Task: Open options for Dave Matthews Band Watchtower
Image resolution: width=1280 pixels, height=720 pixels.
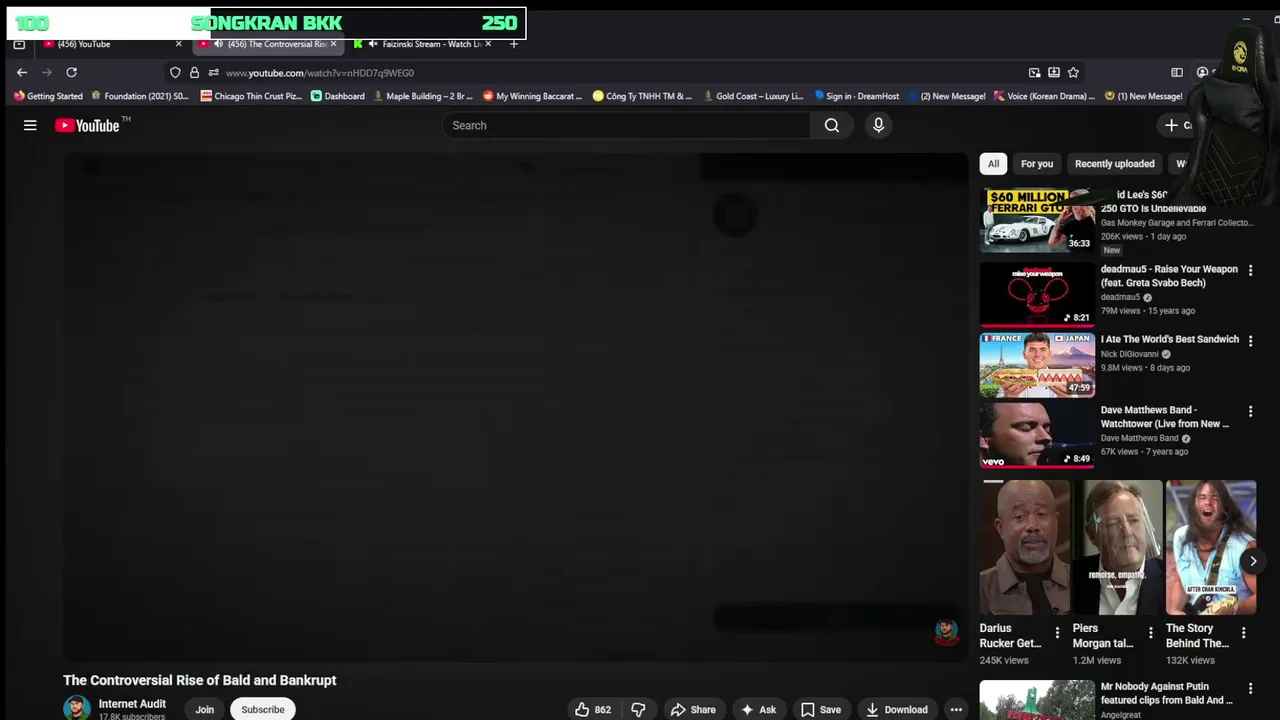Action: point(1250,411)
